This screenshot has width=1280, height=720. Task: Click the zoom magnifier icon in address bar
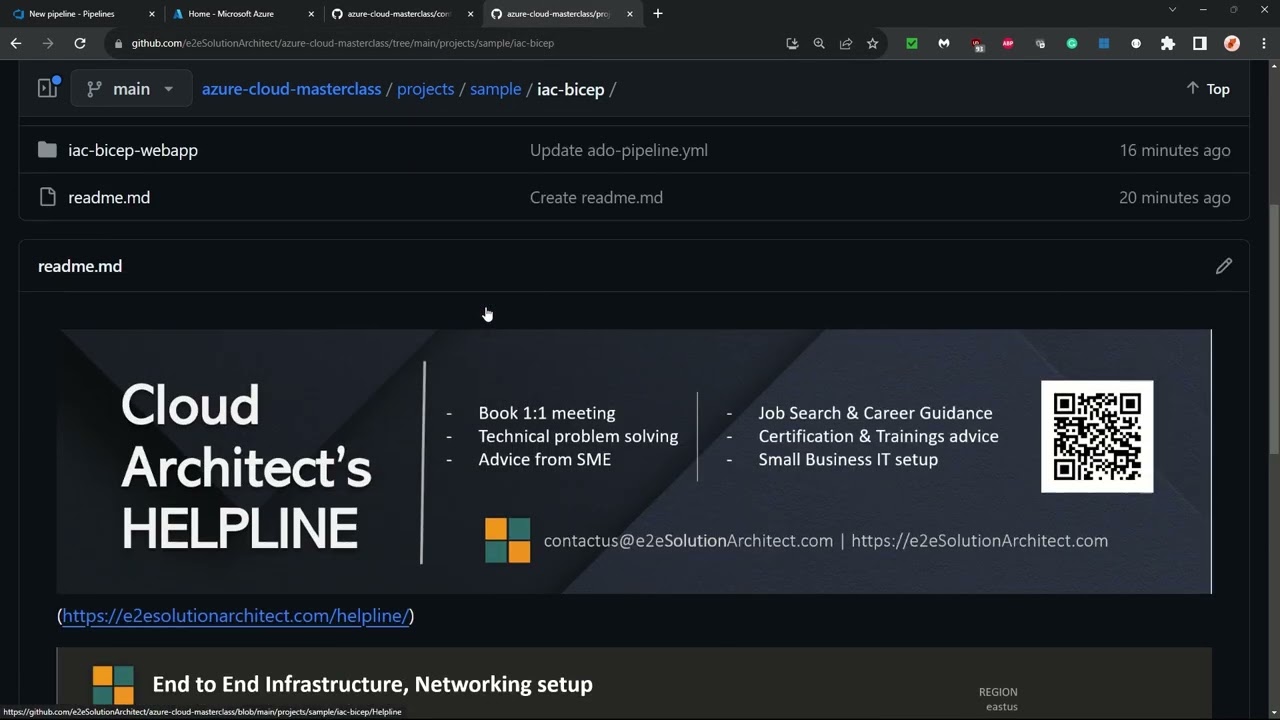(x=819, y=44)
